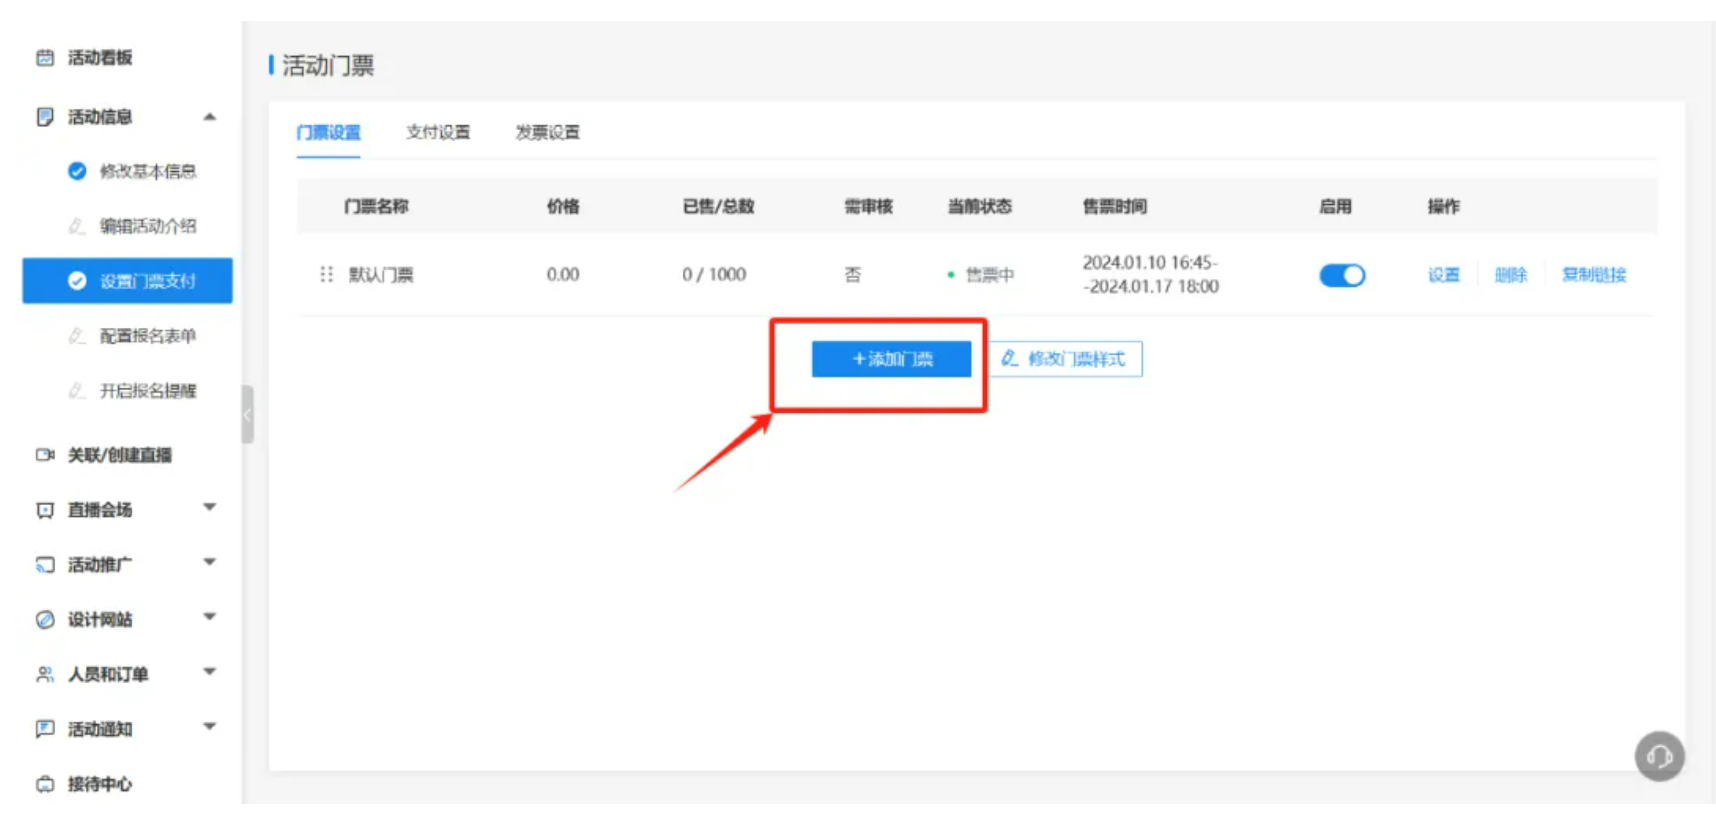
Task: Open the customer service headset button
Action: click(1659, 757)
